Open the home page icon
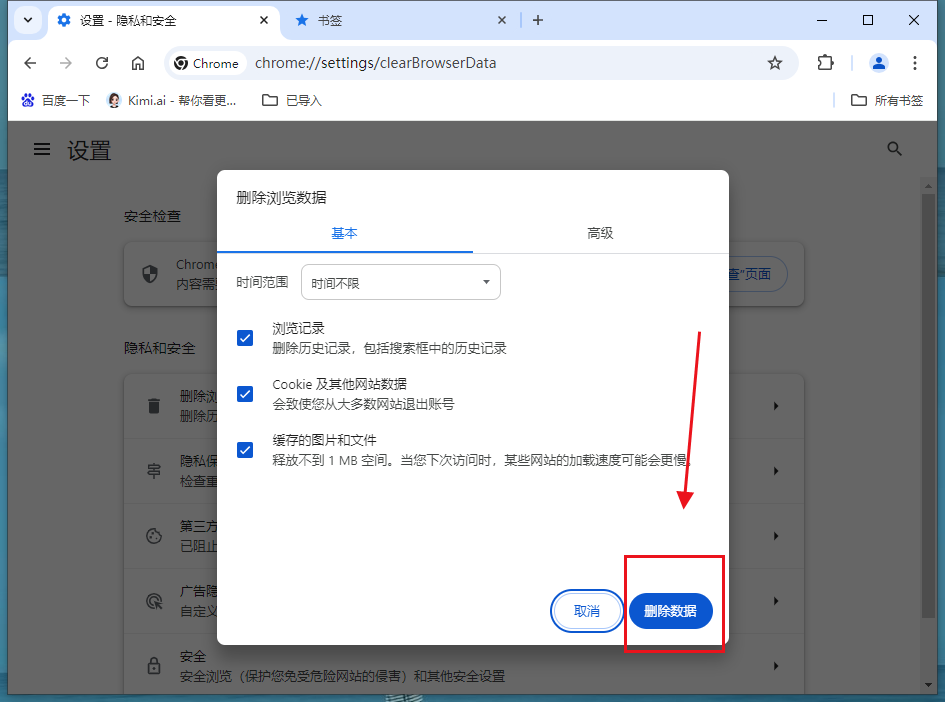 (x=138, y=63)
